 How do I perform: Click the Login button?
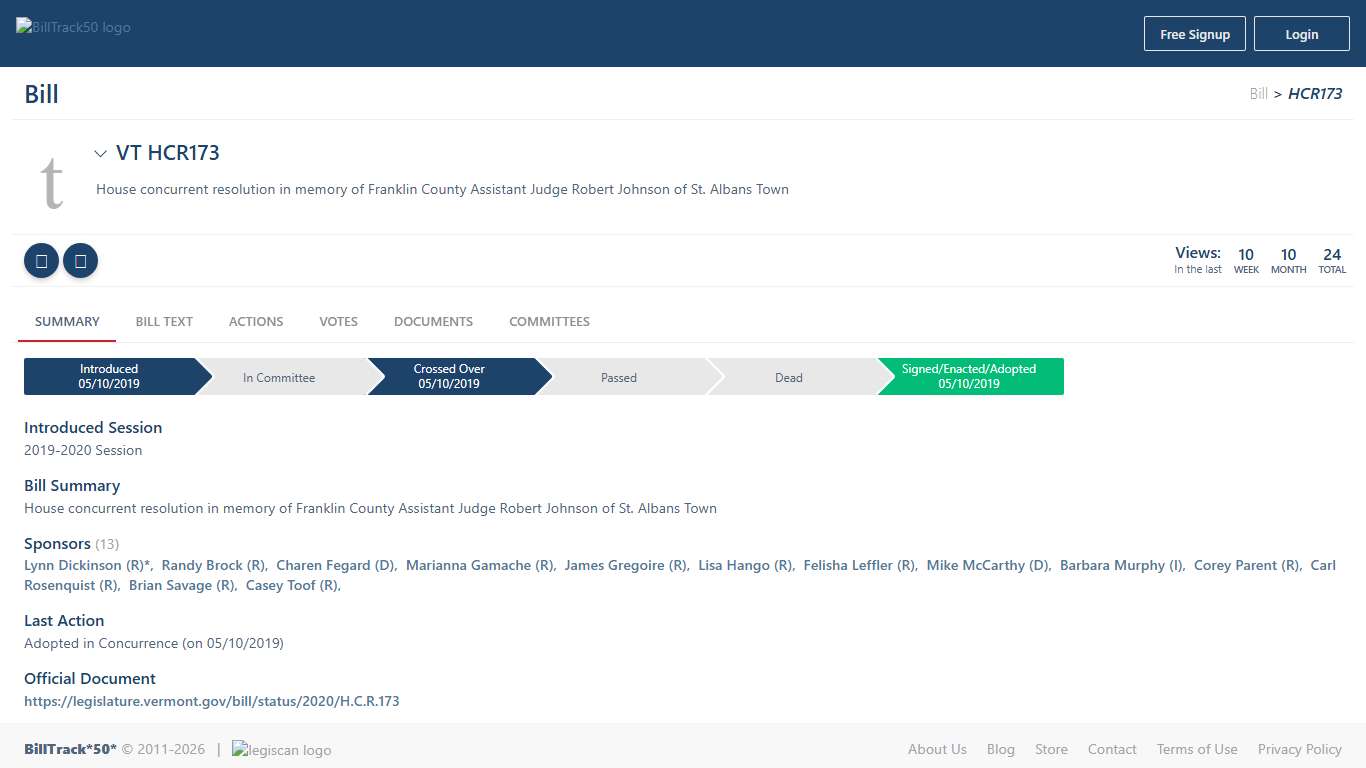tap(1301, 34)
